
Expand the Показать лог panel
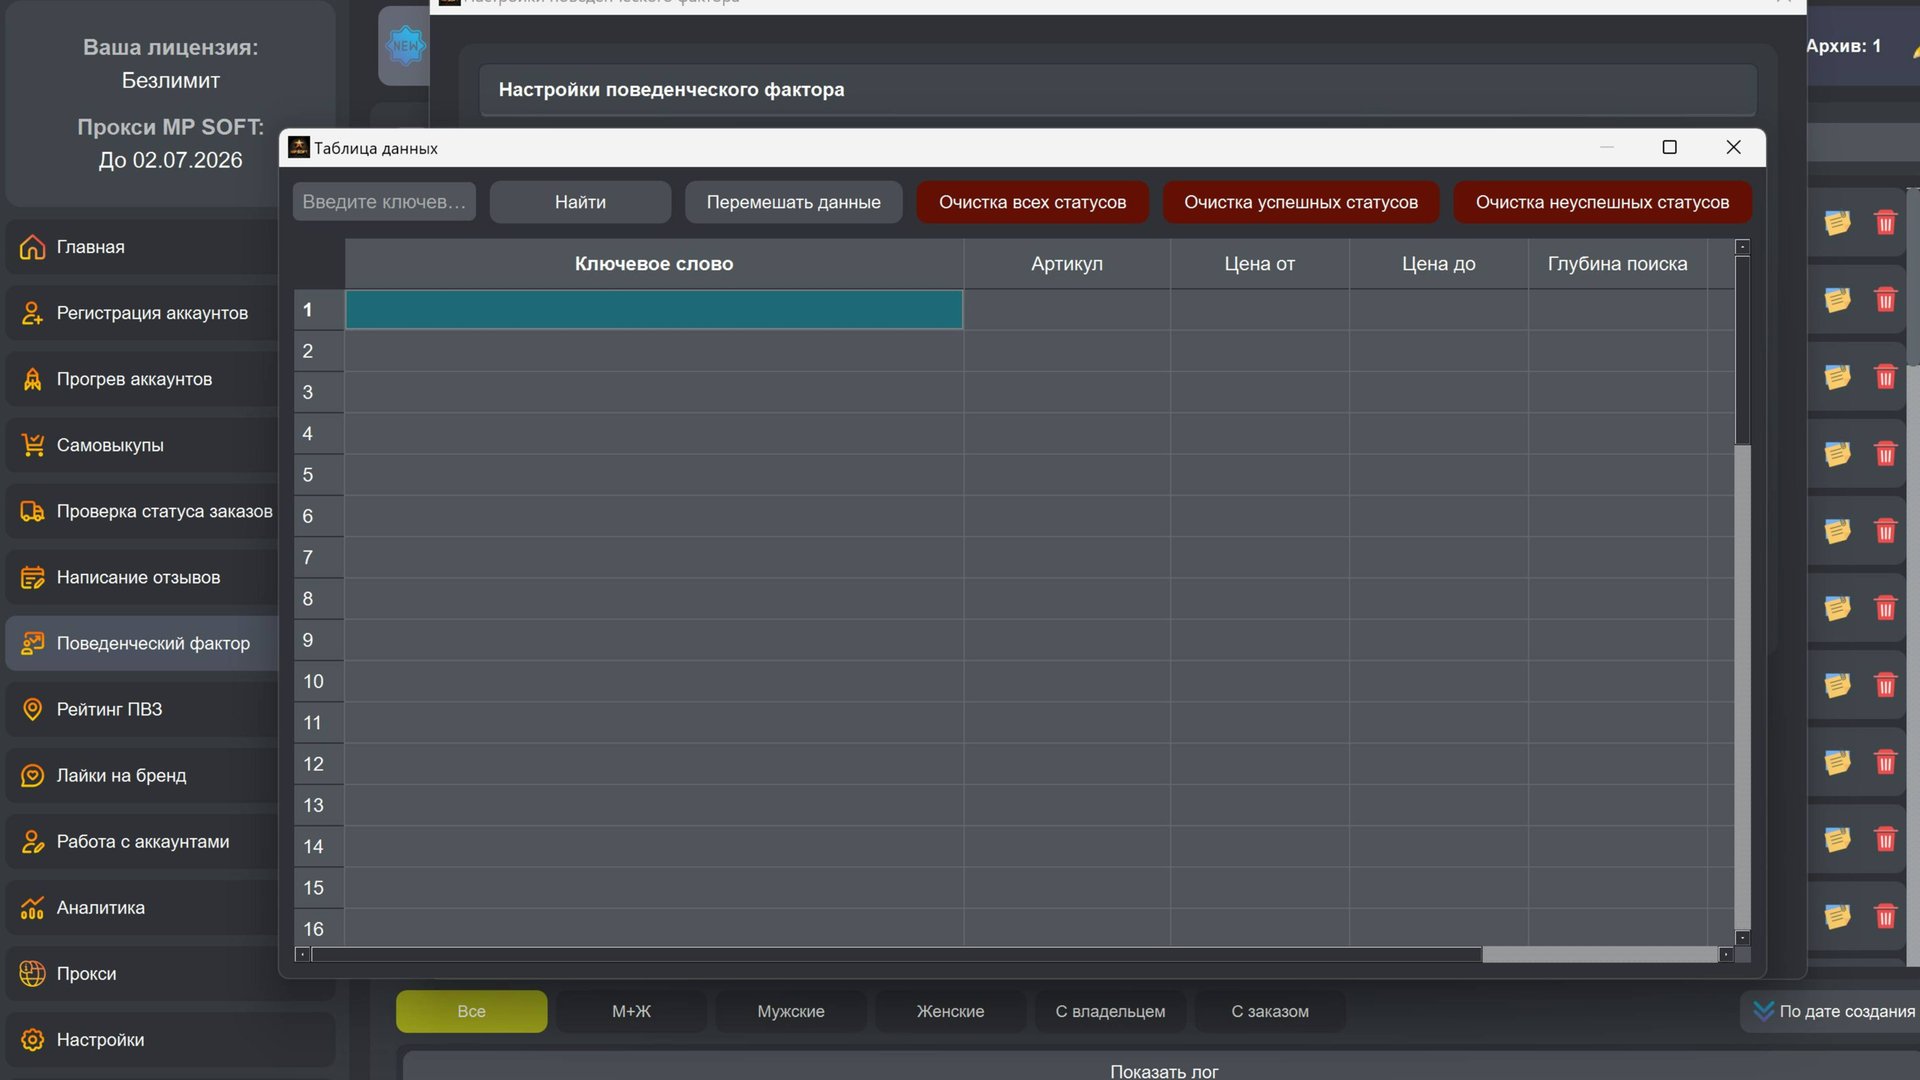tap(1163, 1071)
